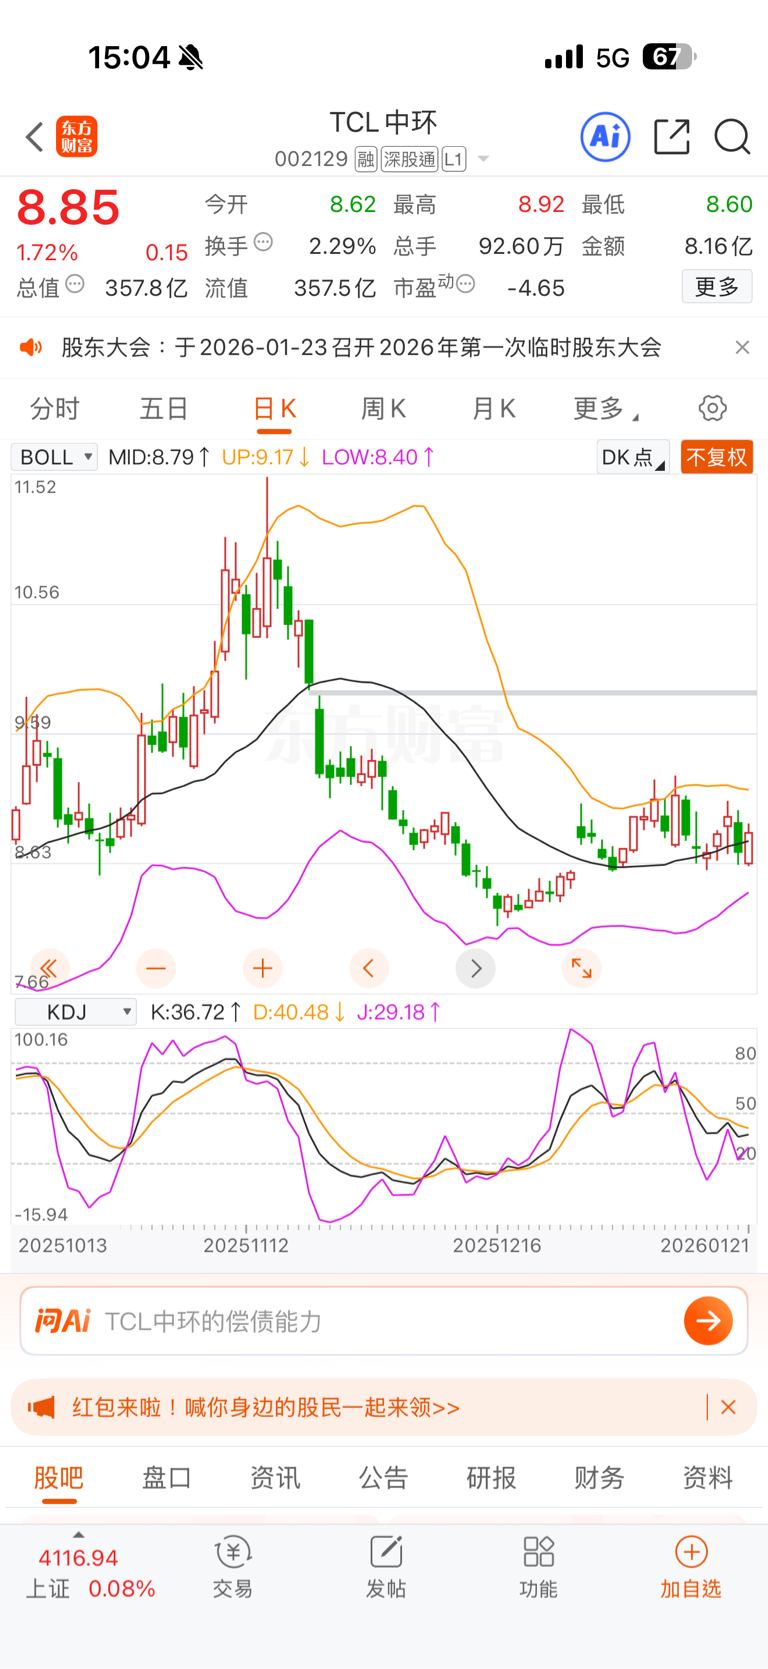Jump to earliest with double-left arrow
Screen dimensions: 768x1669
tap(50, 968)
